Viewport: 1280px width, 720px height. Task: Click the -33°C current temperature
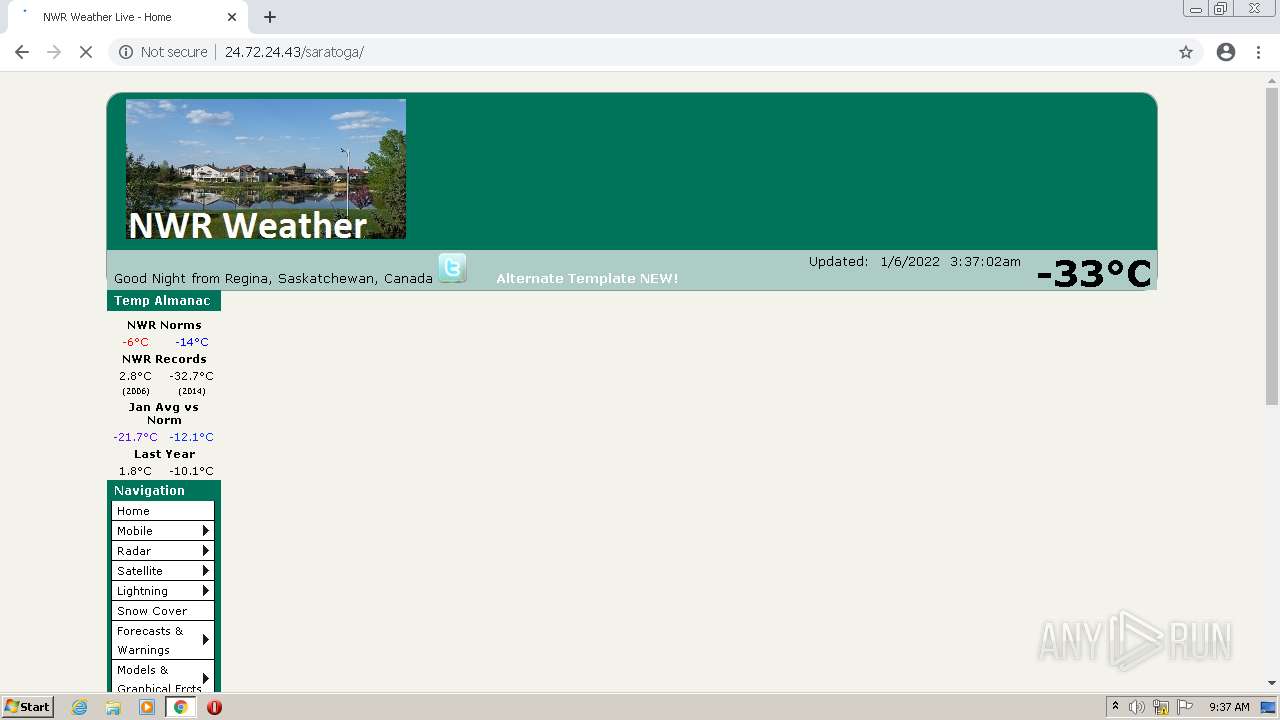(x=1093, y=273)
